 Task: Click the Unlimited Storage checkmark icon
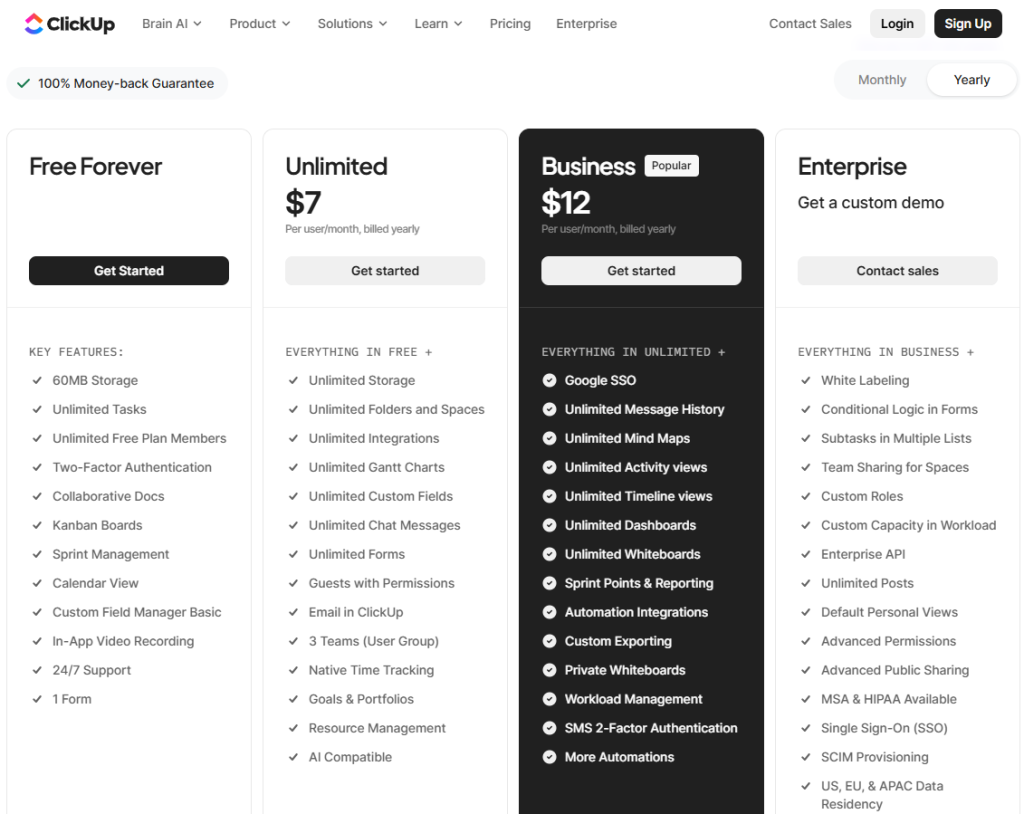tap(293, 380)
